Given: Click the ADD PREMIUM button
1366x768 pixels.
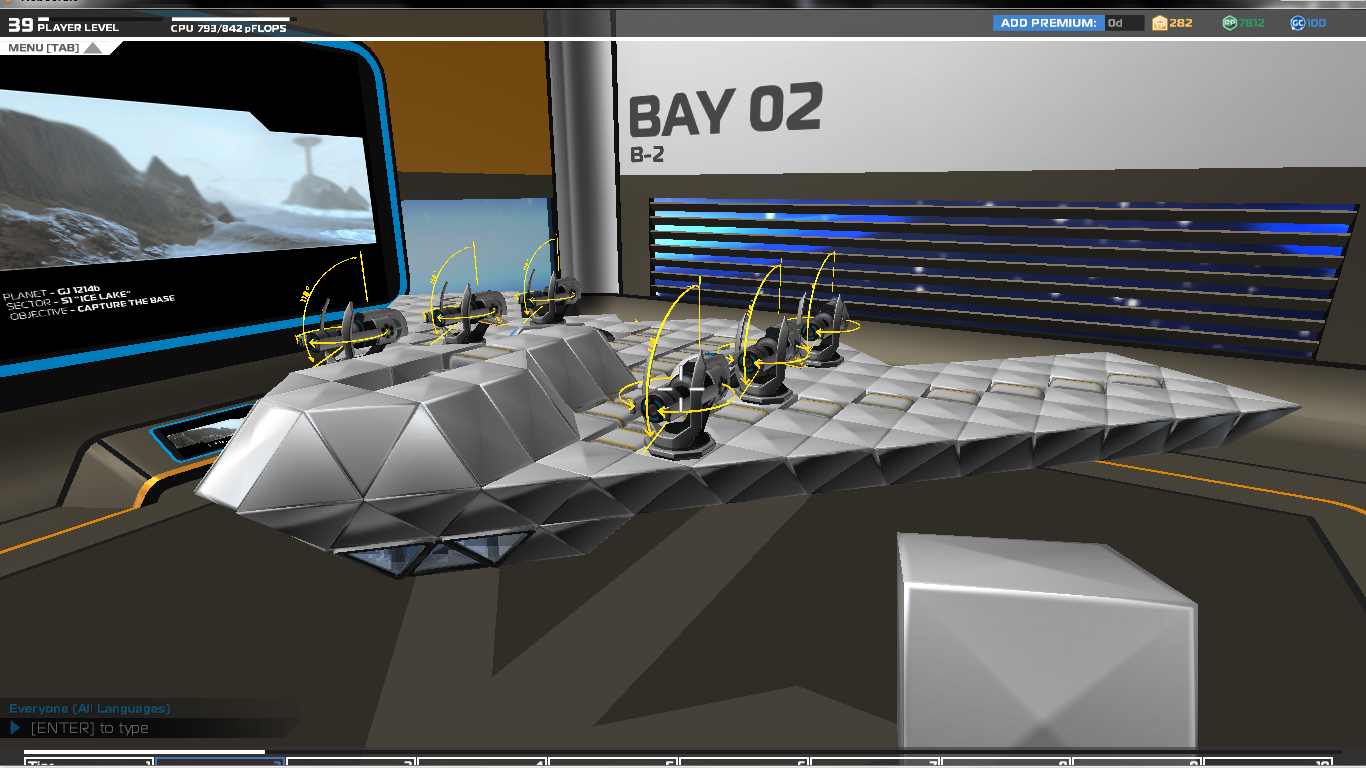Looking at the screenshot, I should pyautogui.click(x=1048, y=23).
